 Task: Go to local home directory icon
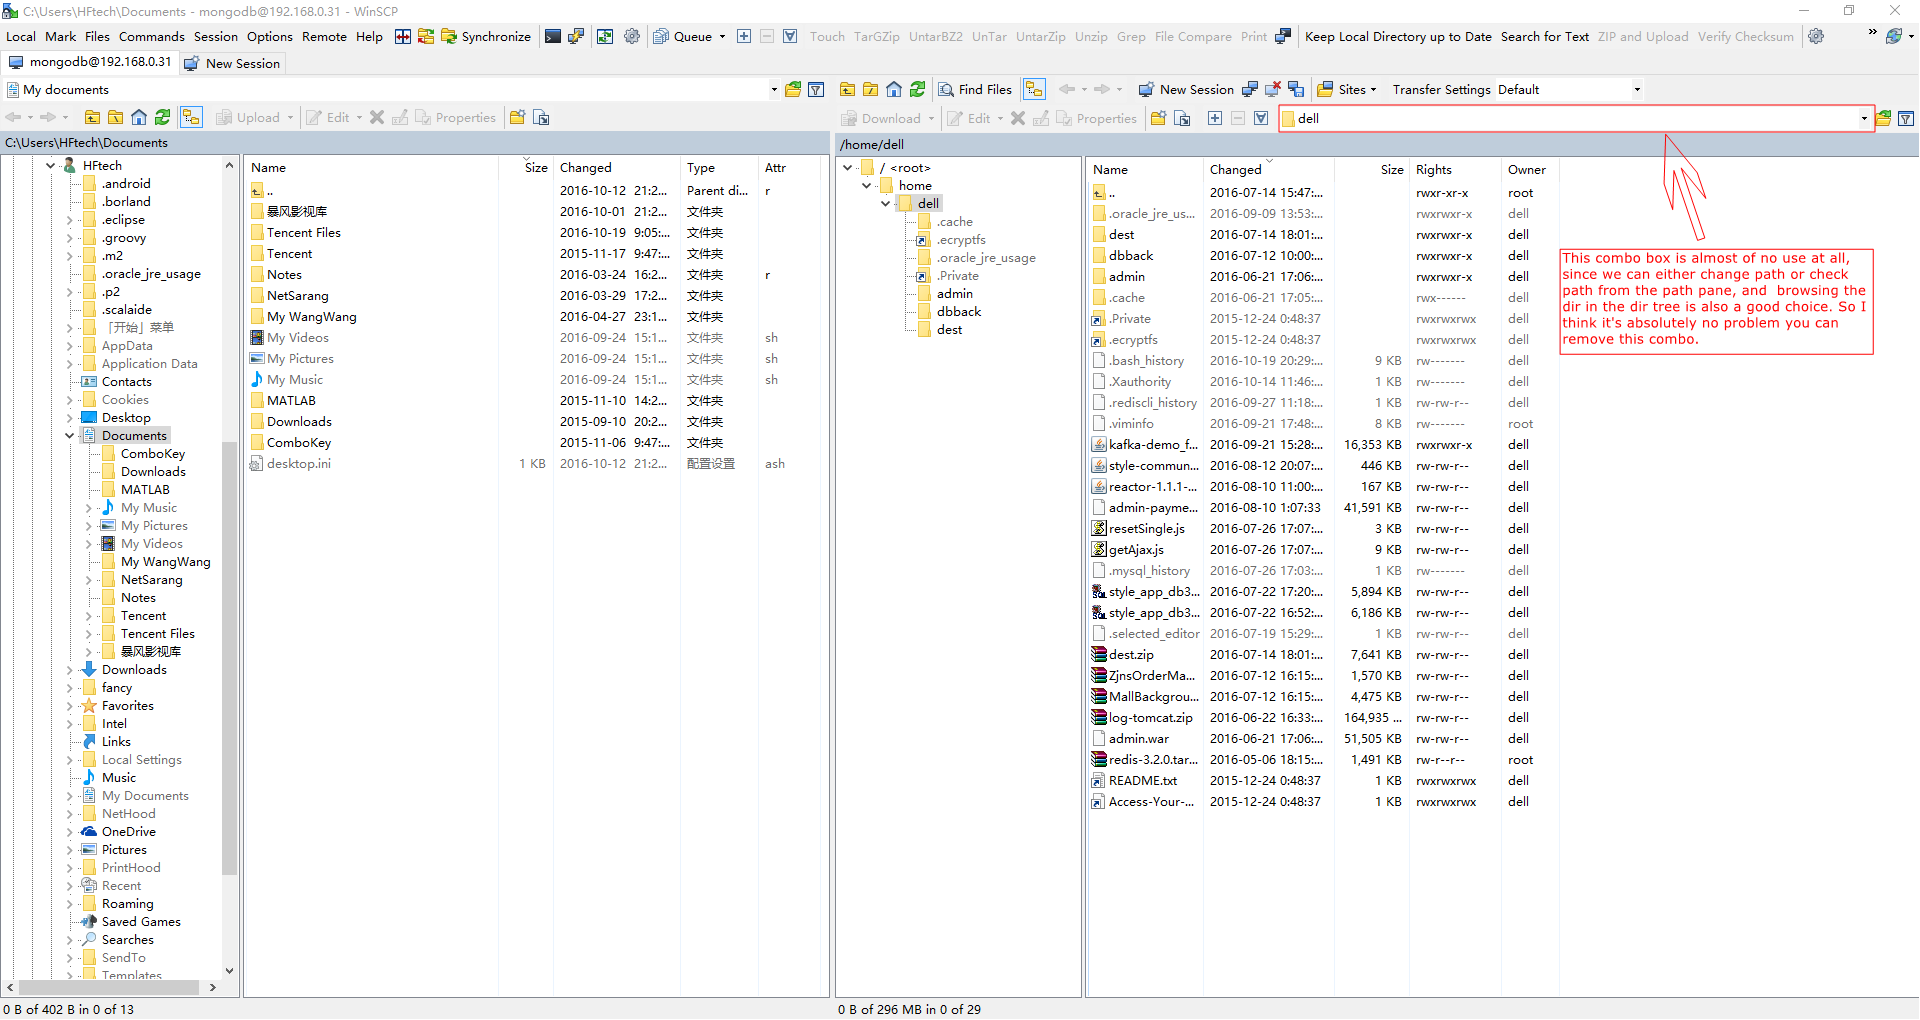(139, 118)
